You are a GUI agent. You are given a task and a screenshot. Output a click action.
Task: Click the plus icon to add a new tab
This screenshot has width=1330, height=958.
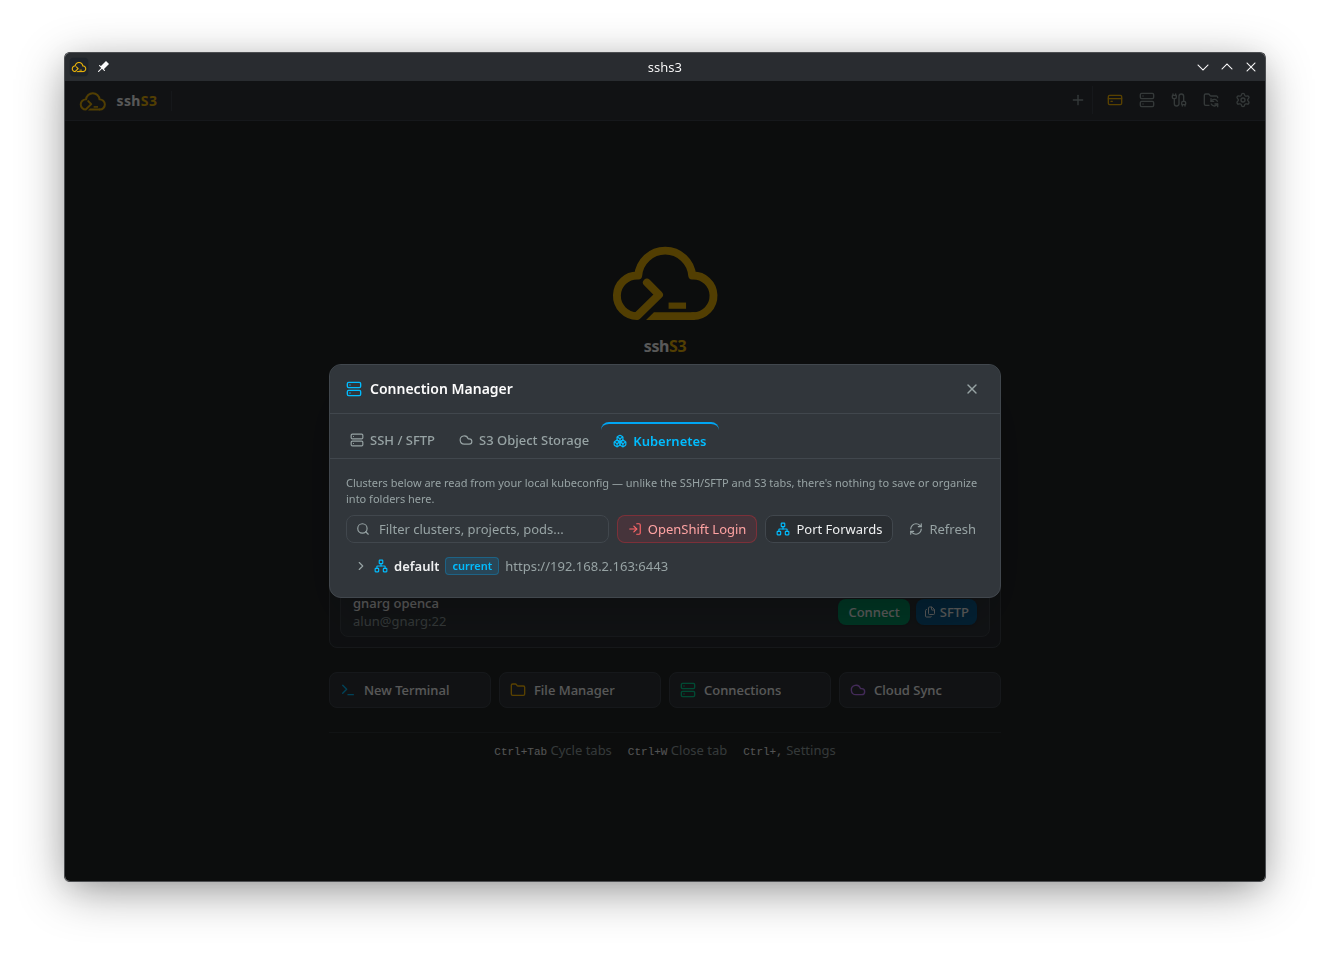coord(1078,100)
